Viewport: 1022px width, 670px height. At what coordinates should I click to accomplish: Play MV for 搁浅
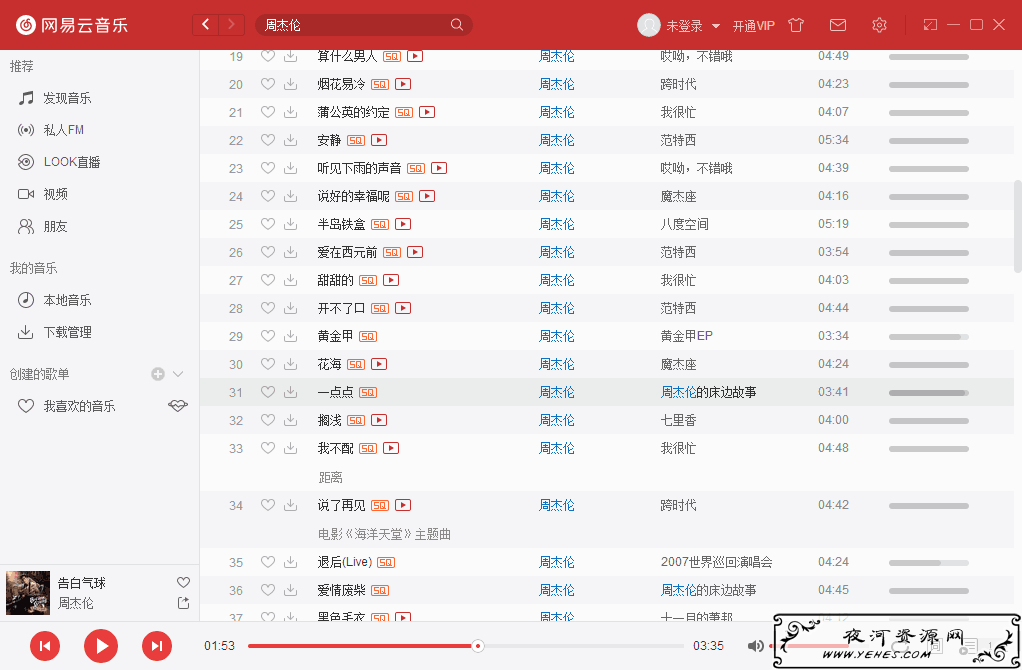click(379, 420)
